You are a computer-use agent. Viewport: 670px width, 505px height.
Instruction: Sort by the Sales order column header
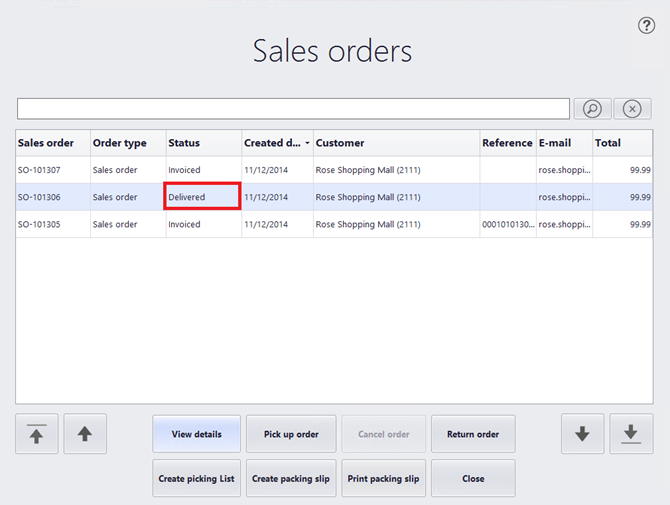click(x=52, y=143)
